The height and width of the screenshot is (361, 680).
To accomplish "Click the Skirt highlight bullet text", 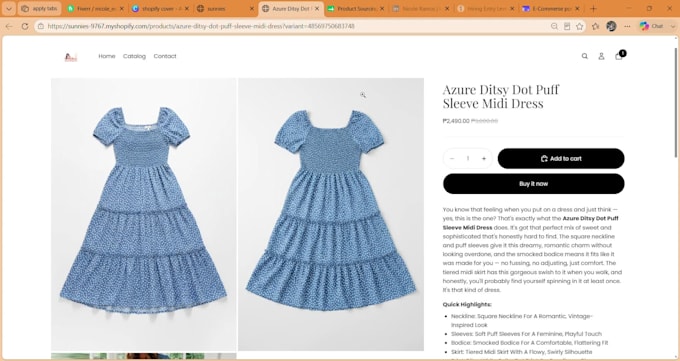I will [521, 352].
